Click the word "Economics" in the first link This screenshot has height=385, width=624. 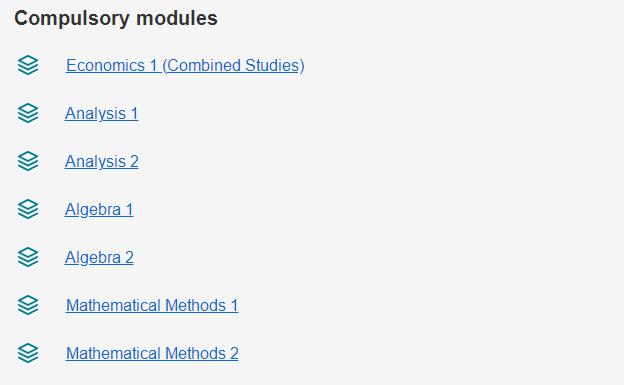point(105,66)
